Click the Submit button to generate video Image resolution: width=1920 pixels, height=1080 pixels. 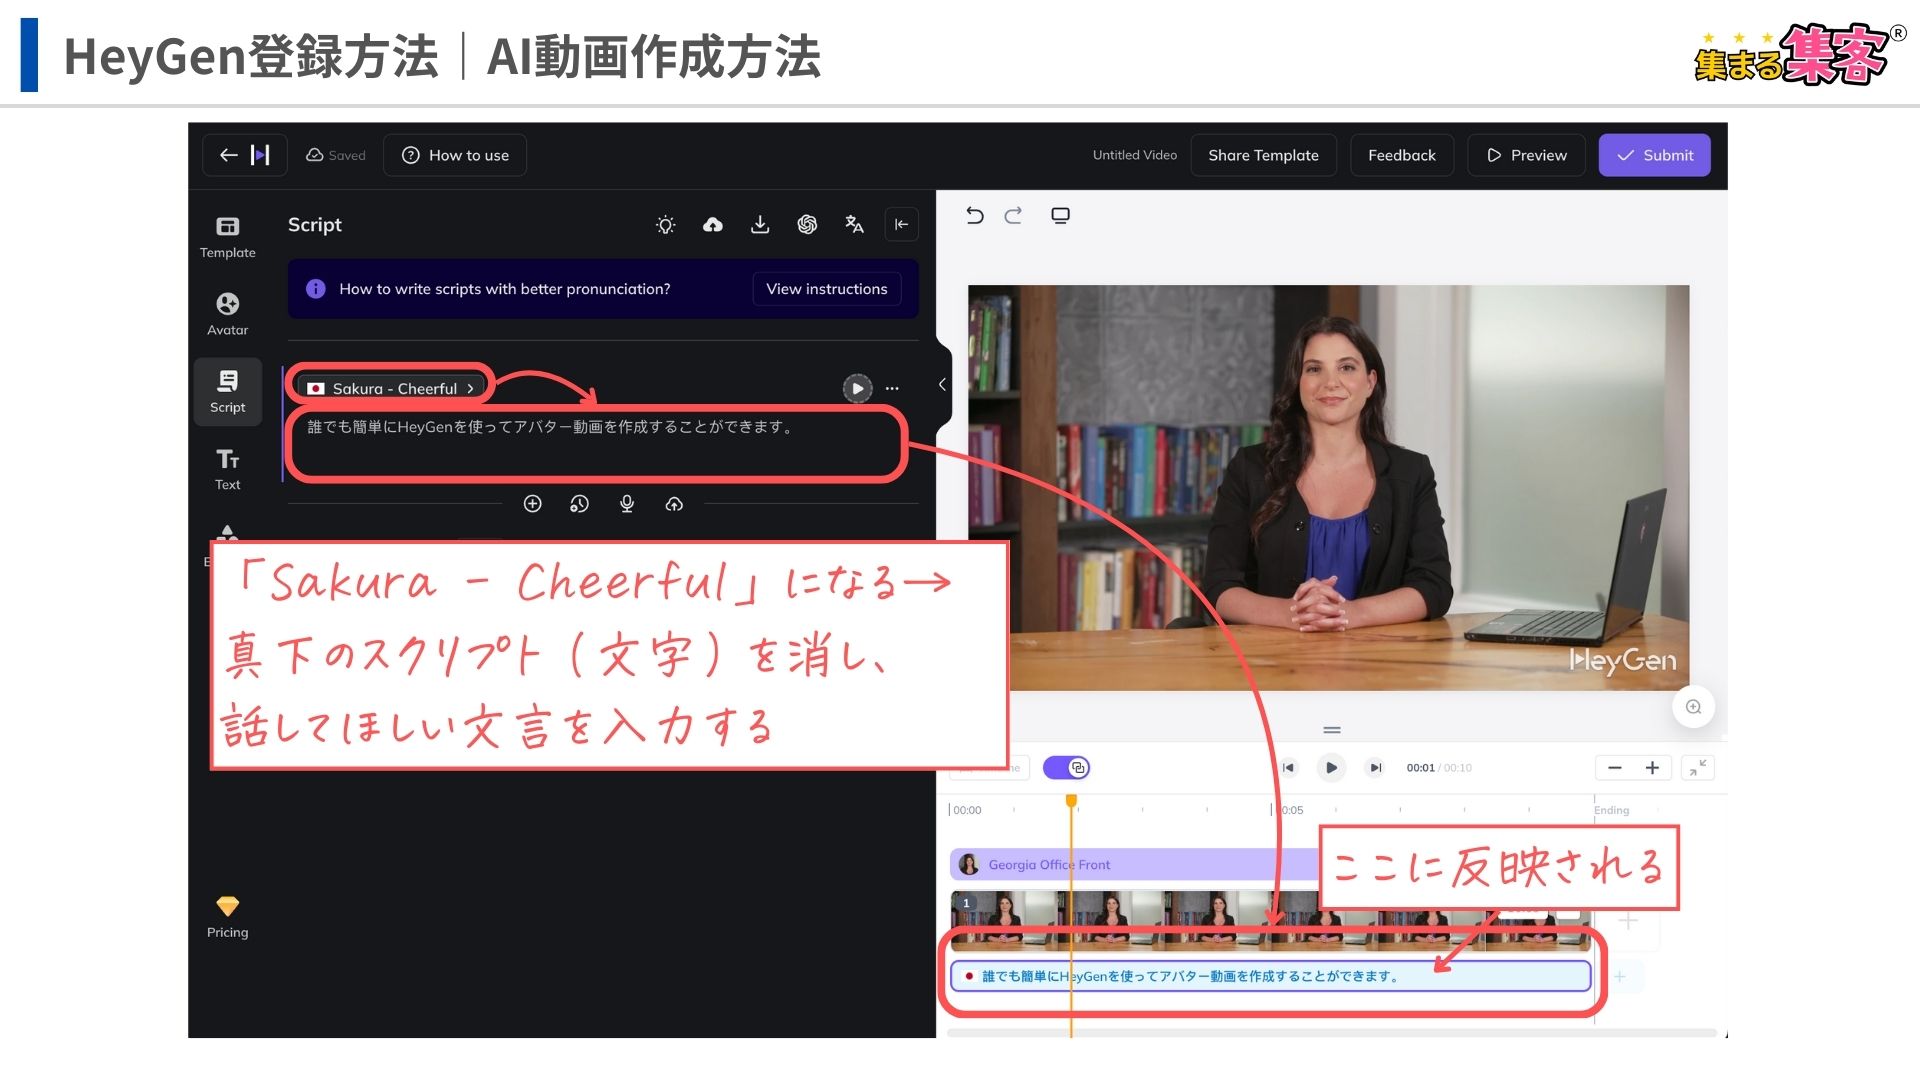pyautogui.click(x=1654, y=154)
